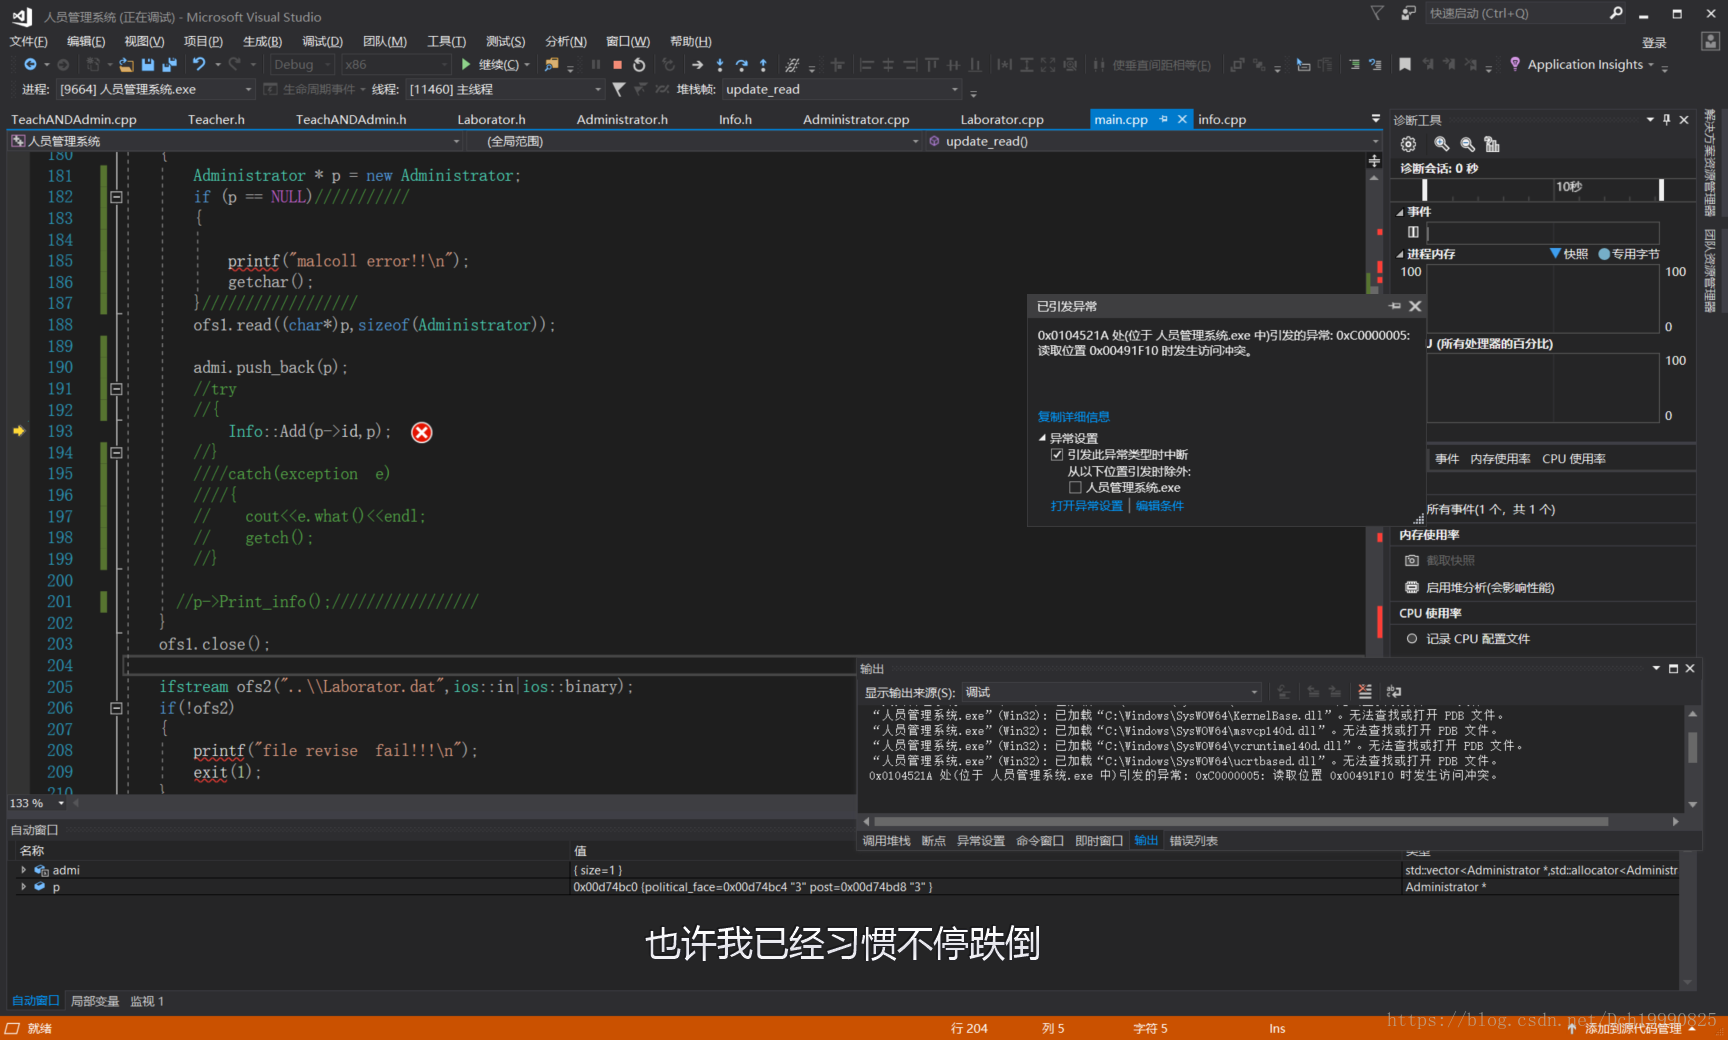Switch to the Administrator.cpp tab
This screenshot has height=1040, width=1728.
click(856, 119)
